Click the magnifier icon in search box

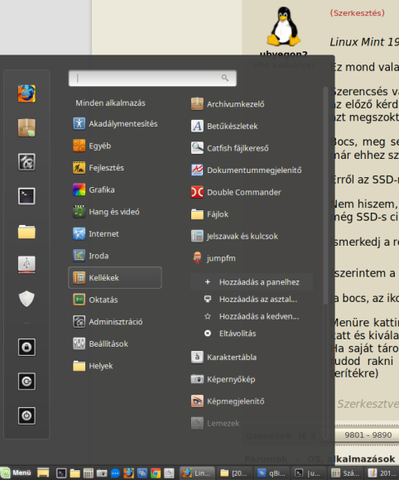click(225, 78)
